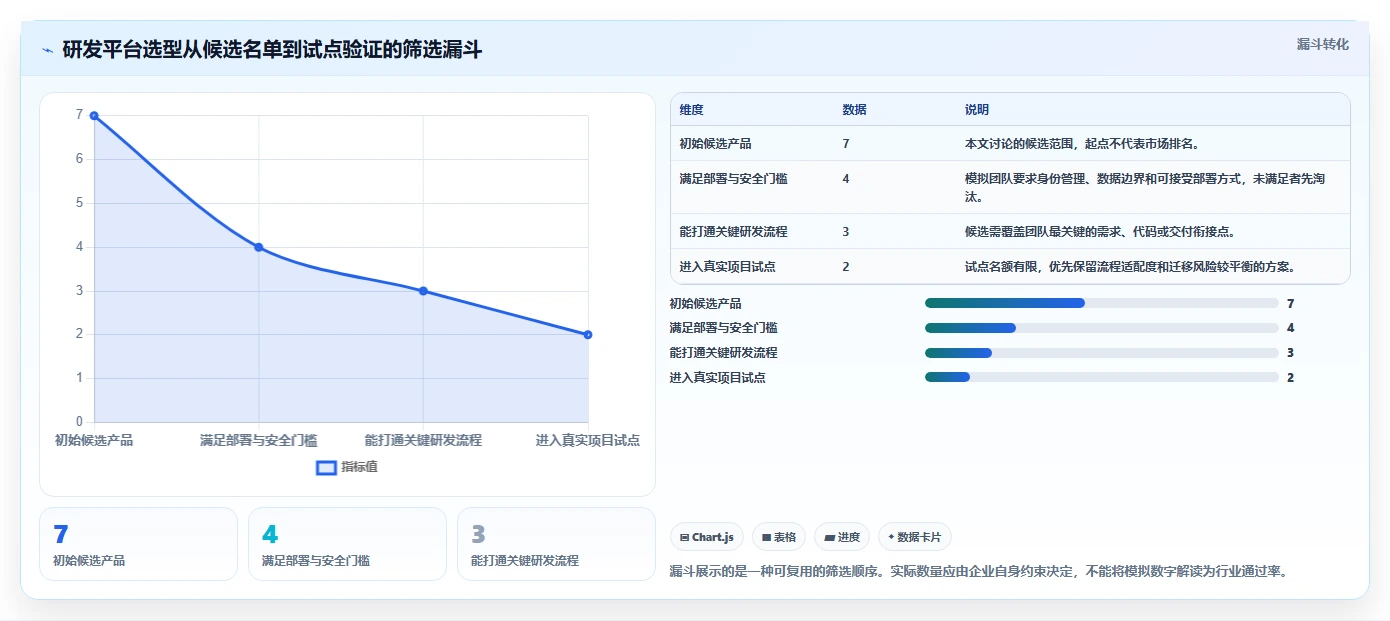Click the chart point for 初始候选产品
The image size is (1390, 621).
(x=94, y=115)
